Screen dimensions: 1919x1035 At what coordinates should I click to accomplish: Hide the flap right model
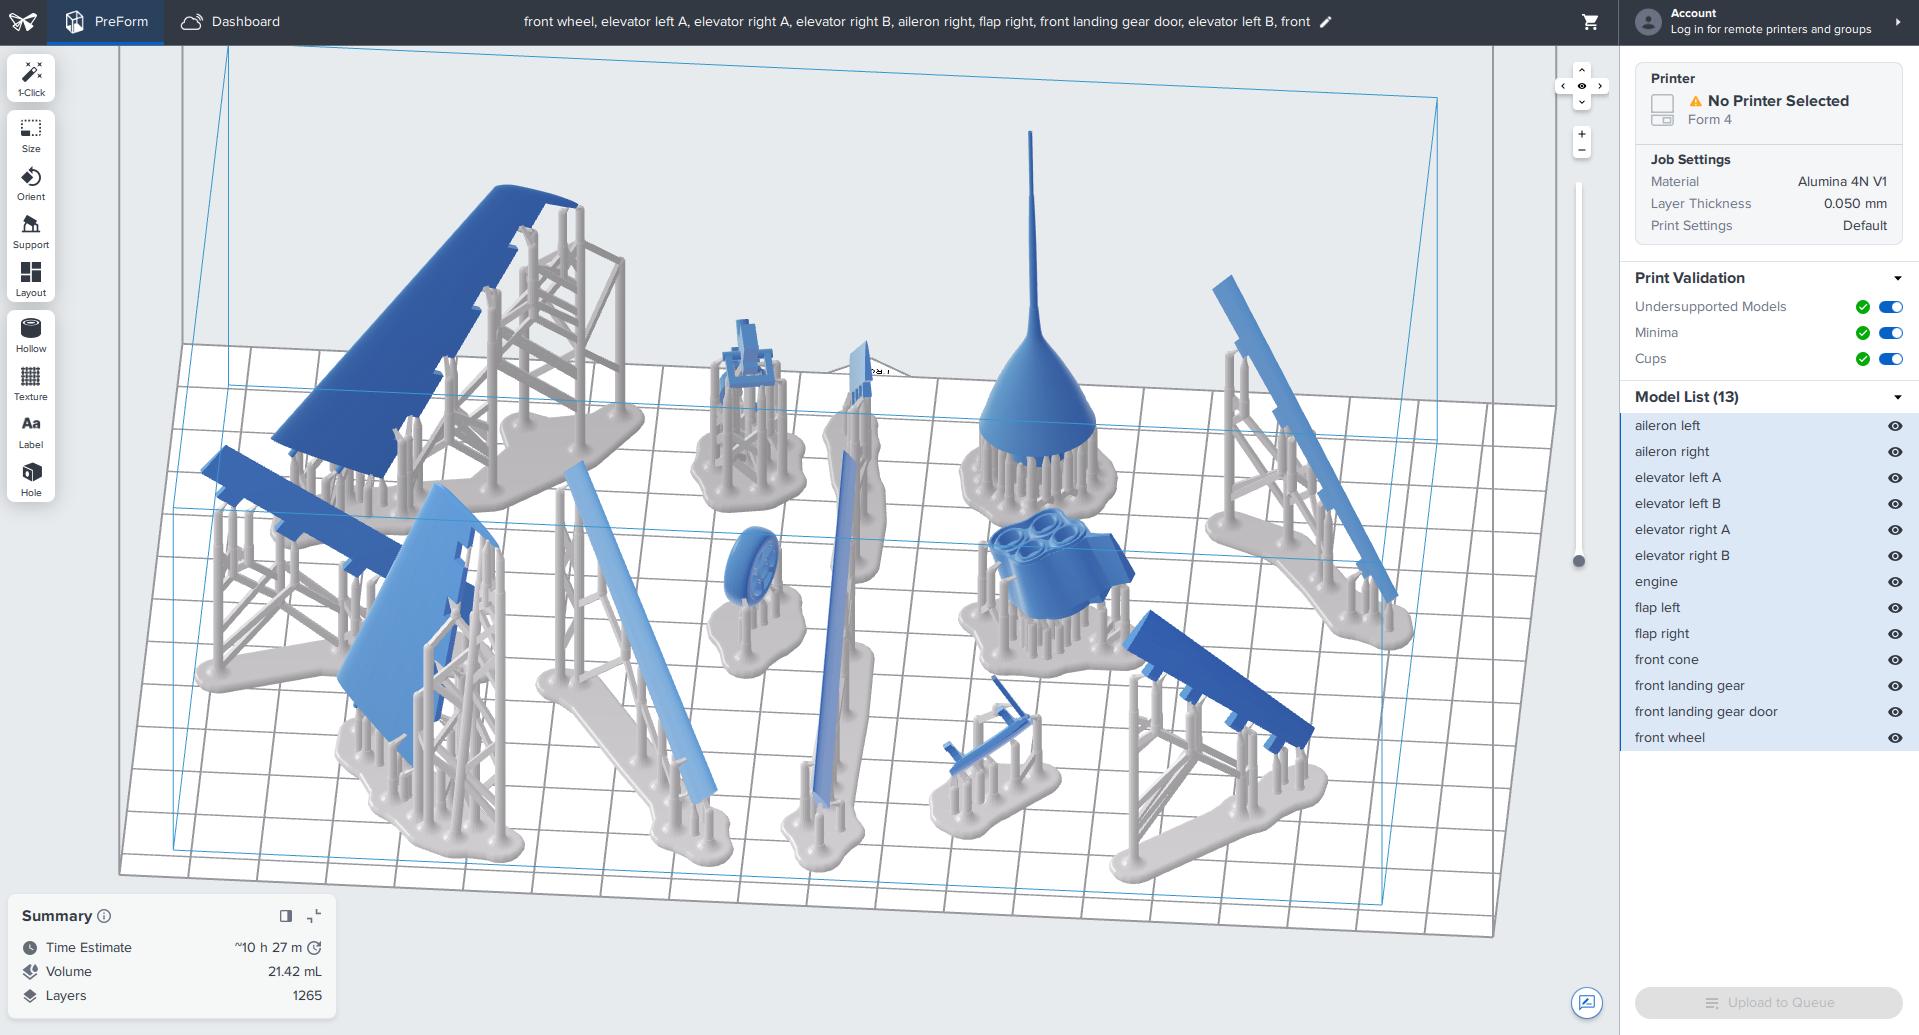click(x=1894, y=634)
